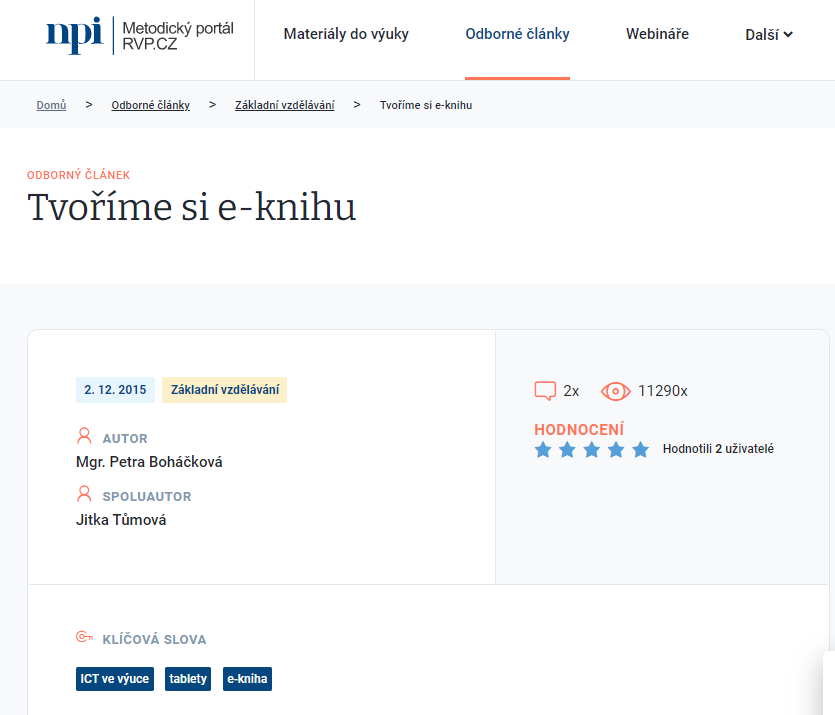Click the eye views count icon
Screen dimensions: 835x715
pyautogui.click(x=615, y=391)
